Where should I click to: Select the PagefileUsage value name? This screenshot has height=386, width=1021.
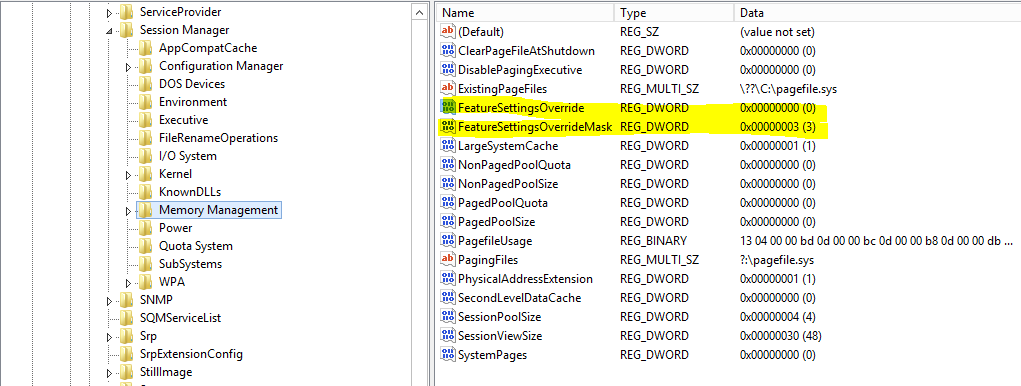[x=495, y=241]
